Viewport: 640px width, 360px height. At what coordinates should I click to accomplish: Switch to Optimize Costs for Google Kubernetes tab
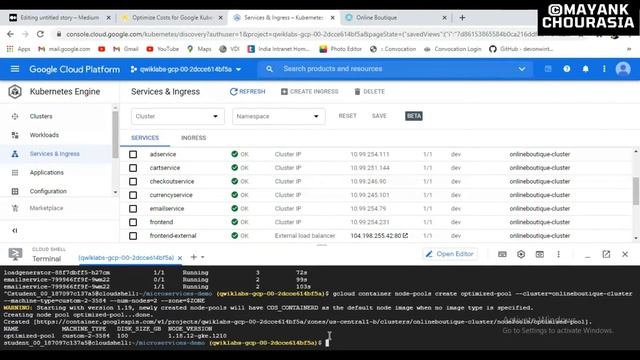pyautogui.click(x=172, y=18)
